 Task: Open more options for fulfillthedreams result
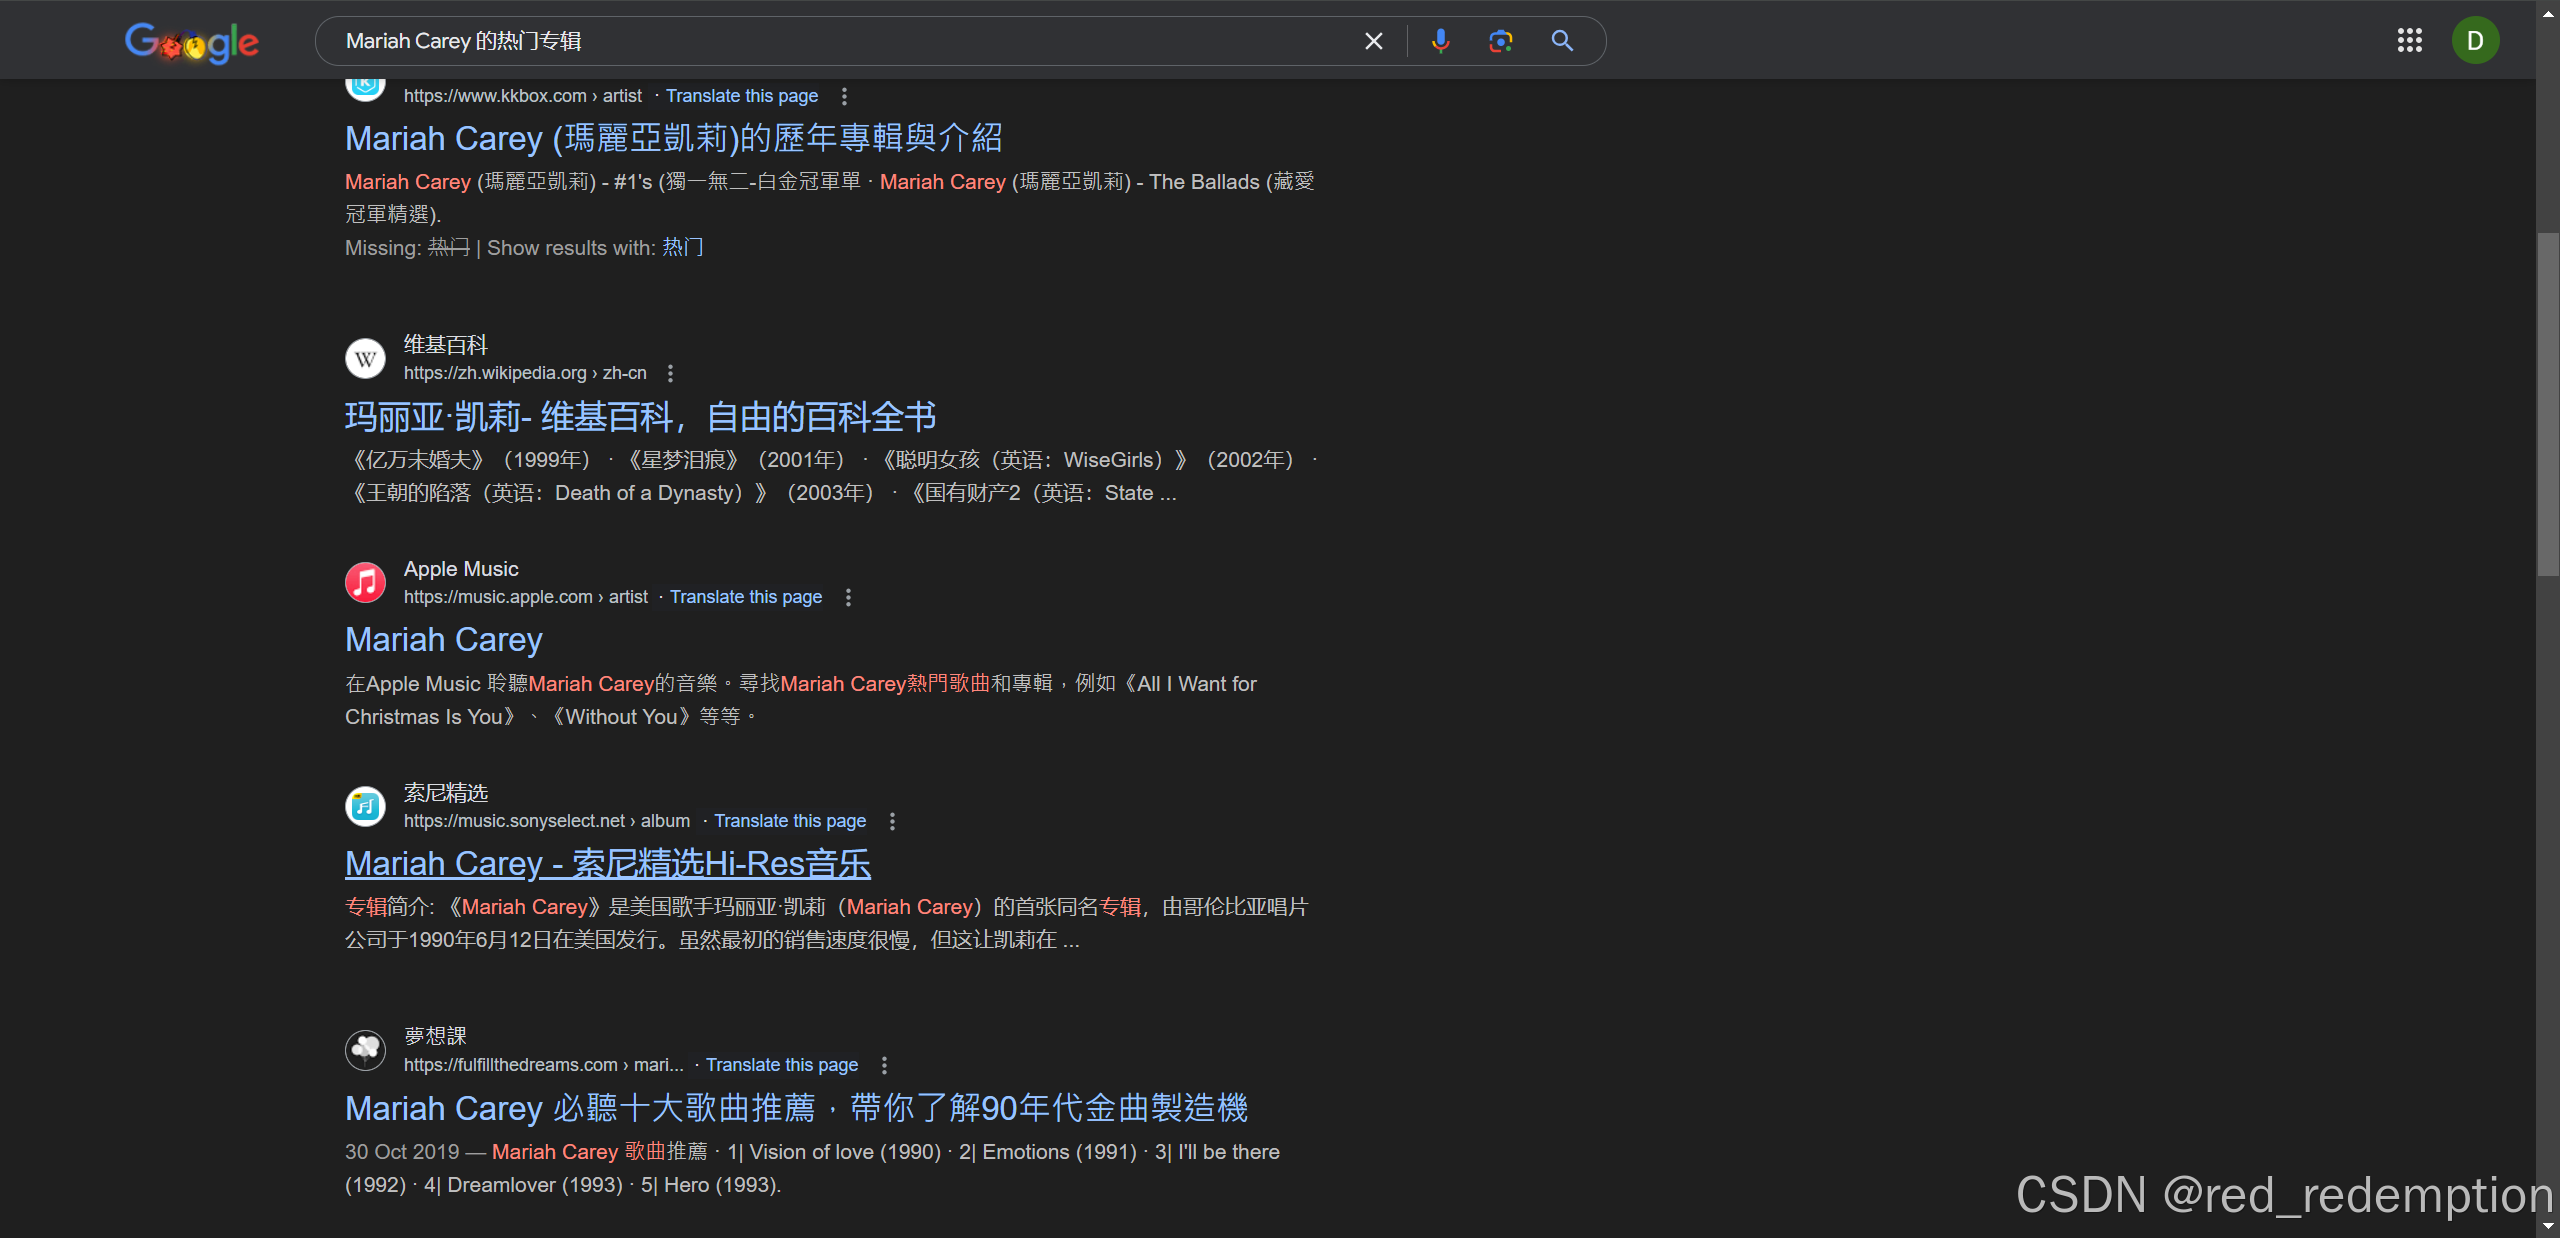885,1065
